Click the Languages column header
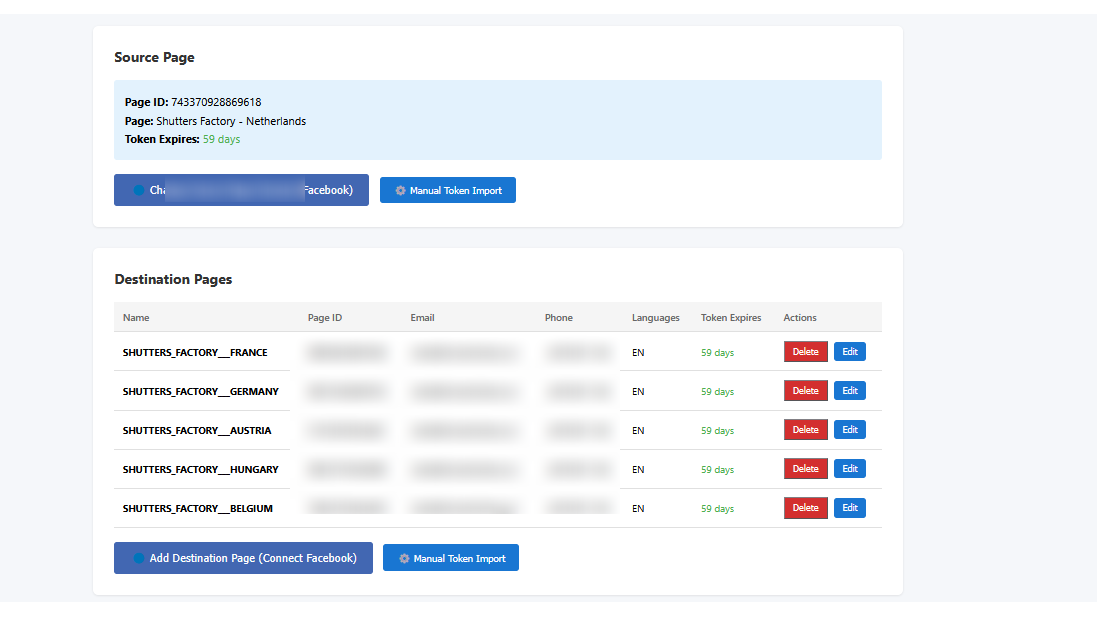 (656, 318)
